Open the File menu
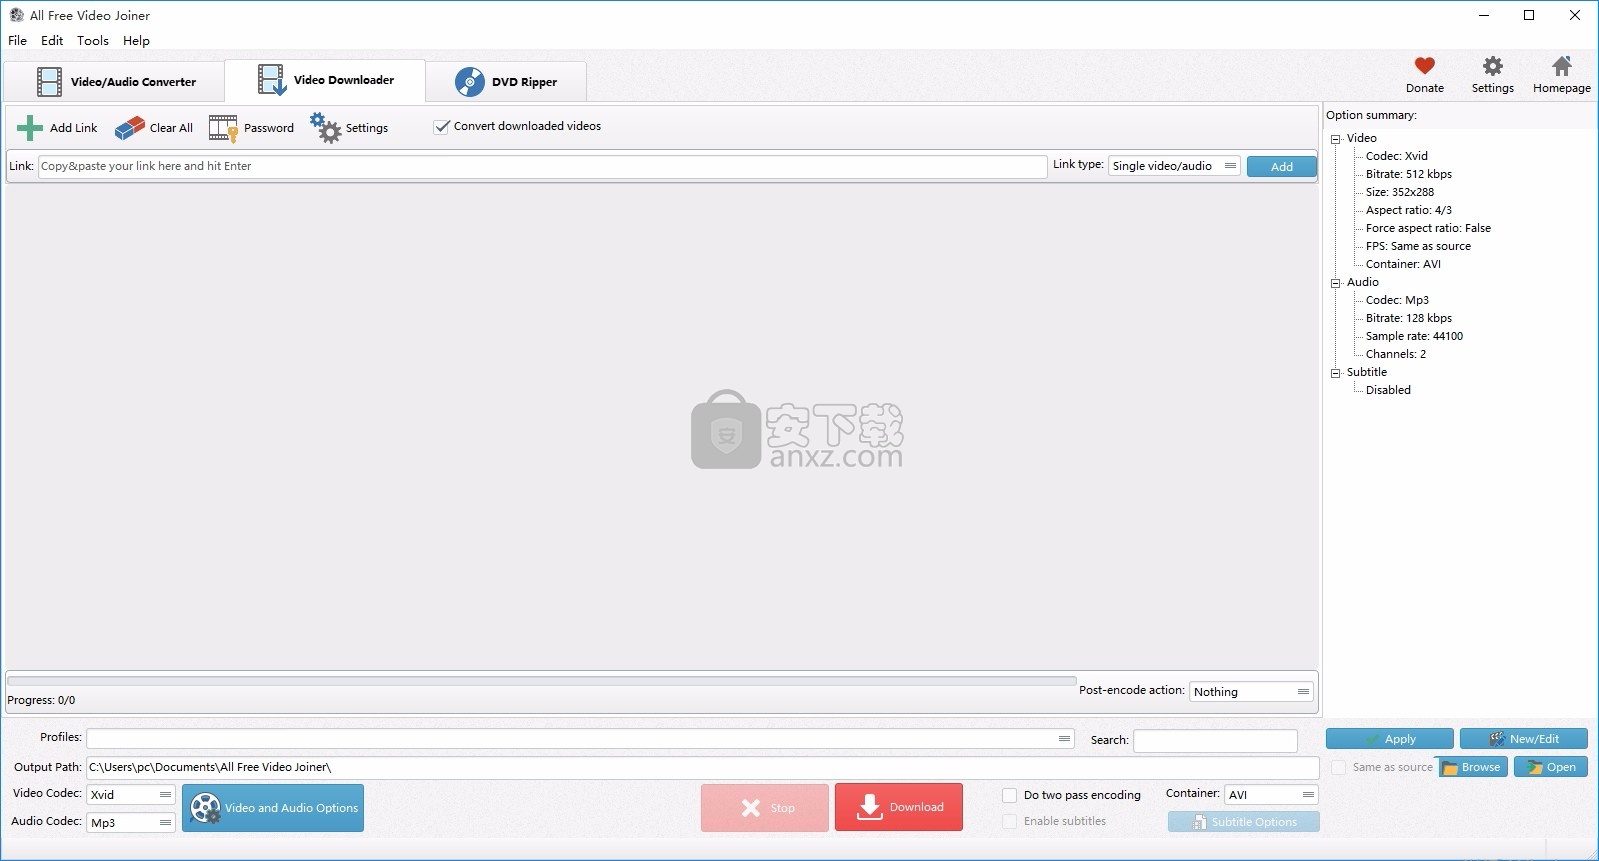 (18, 41)
